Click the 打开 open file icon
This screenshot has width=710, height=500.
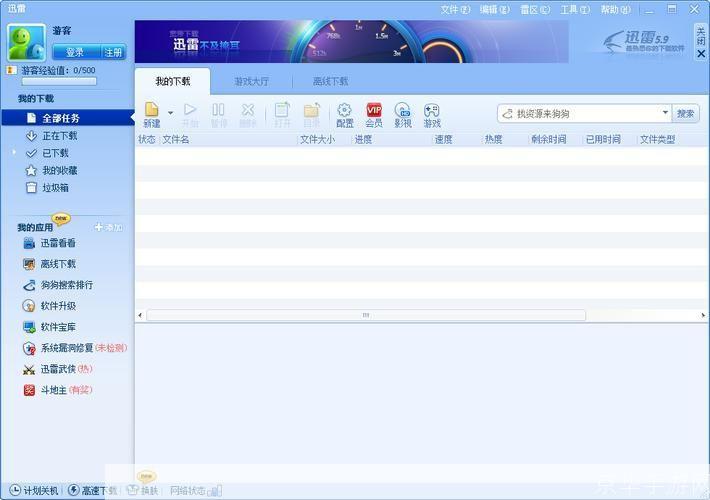[x=282, y=115]
